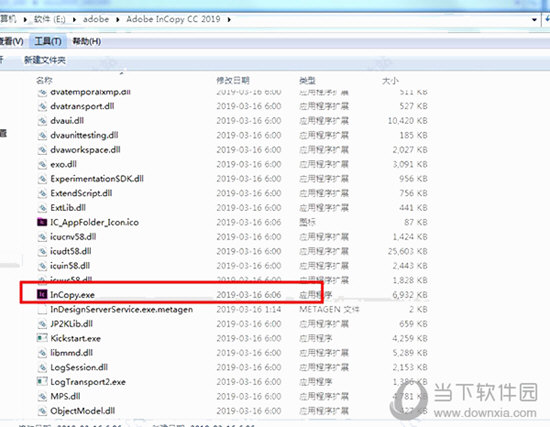Click the ExtendScript.dll file icon

pos(42,193)
